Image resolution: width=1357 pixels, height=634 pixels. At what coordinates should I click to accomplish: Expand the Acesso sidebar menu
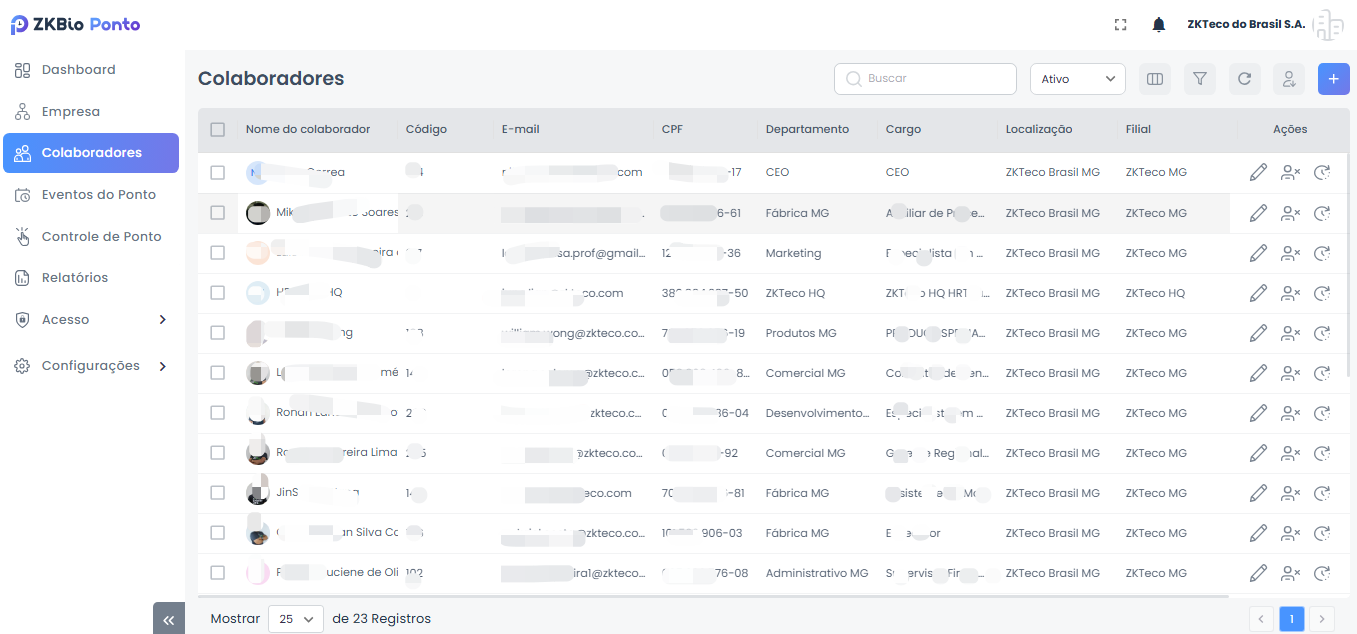(x=91, y=320)
